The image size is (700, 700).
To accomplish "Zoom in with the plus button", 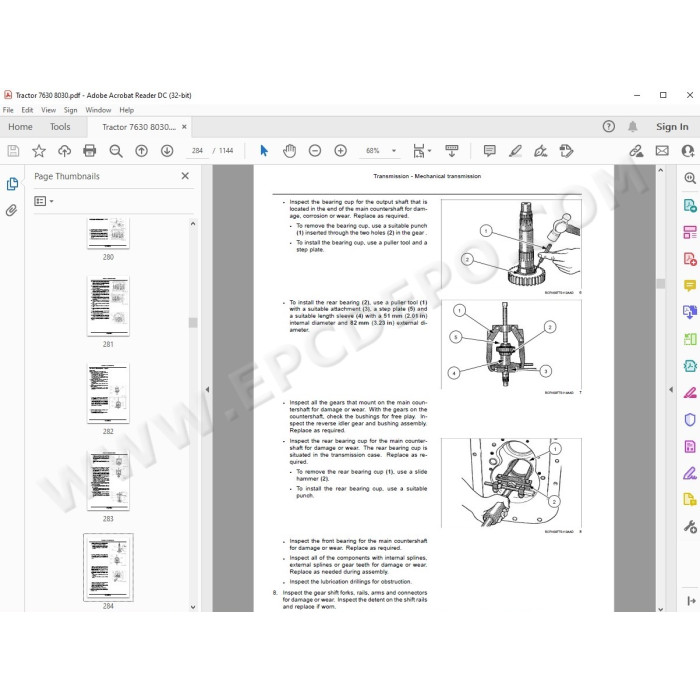I will 341,151.
